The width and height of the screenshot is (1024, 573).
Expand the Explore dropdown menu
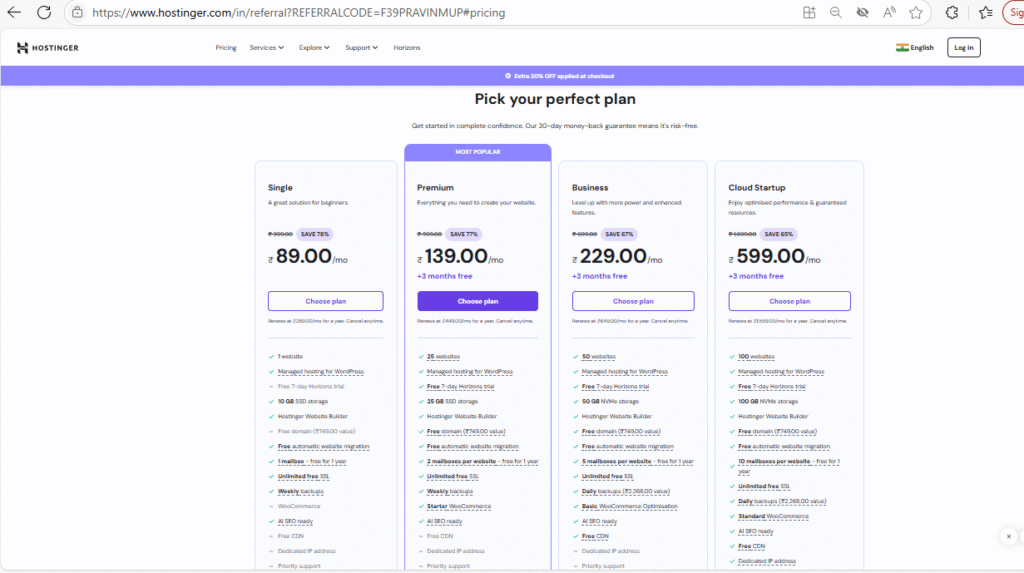314,47
